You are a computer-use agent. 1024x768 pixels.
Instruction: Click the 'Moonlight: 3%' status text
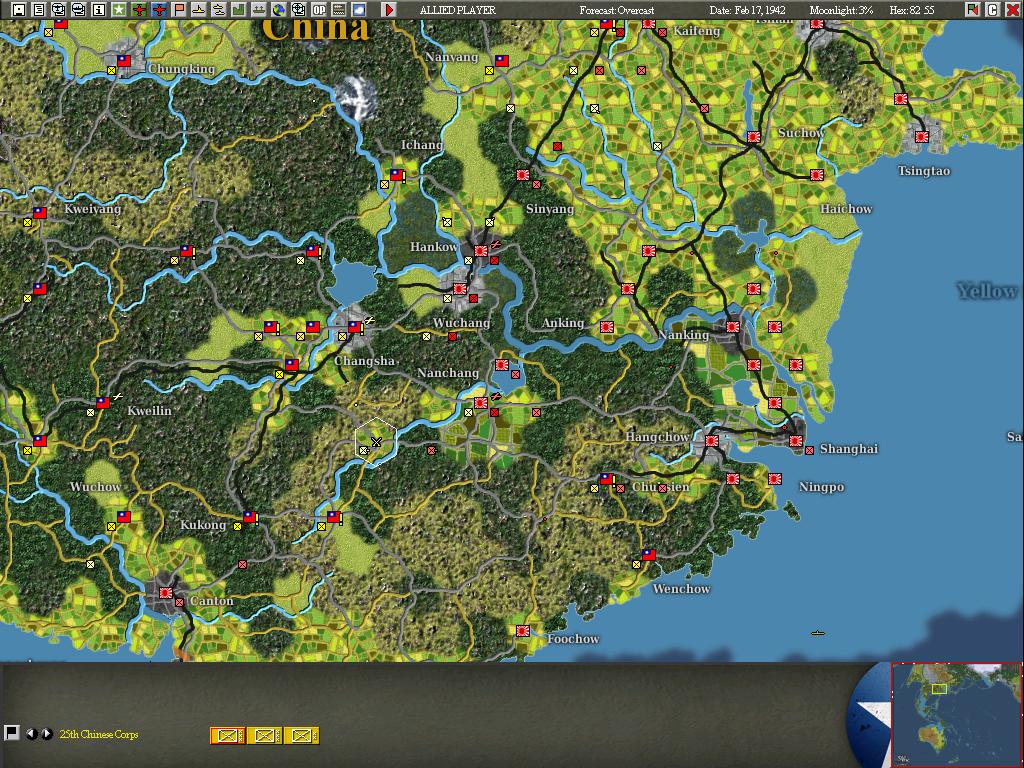(841, 10)
